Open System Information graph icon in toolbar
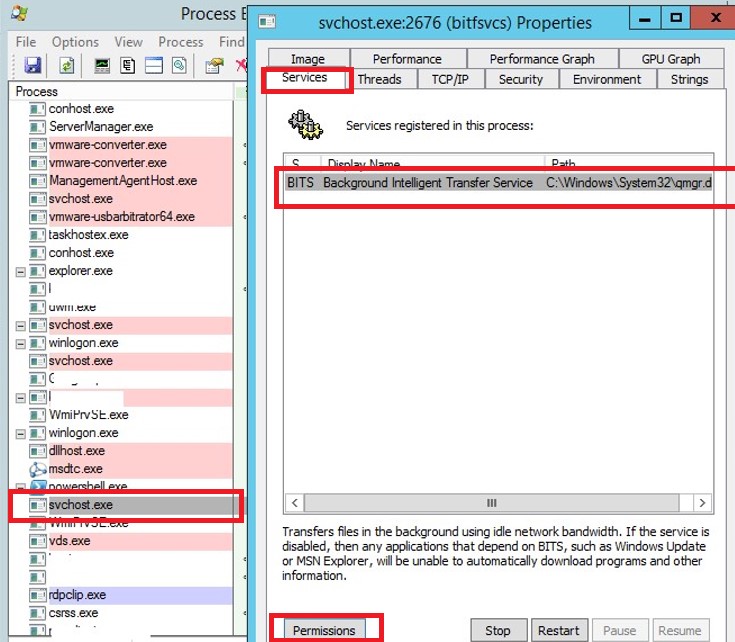This screenshot has width=735, height=642. point(101,65)
